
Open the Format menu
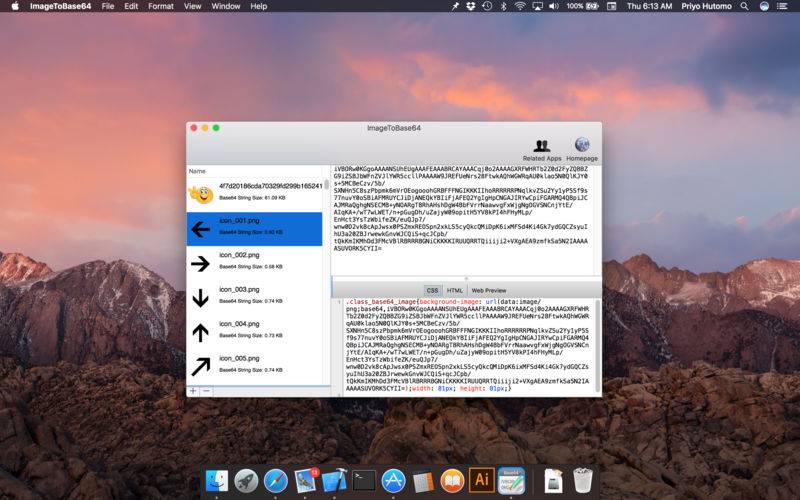click(161, 6)
